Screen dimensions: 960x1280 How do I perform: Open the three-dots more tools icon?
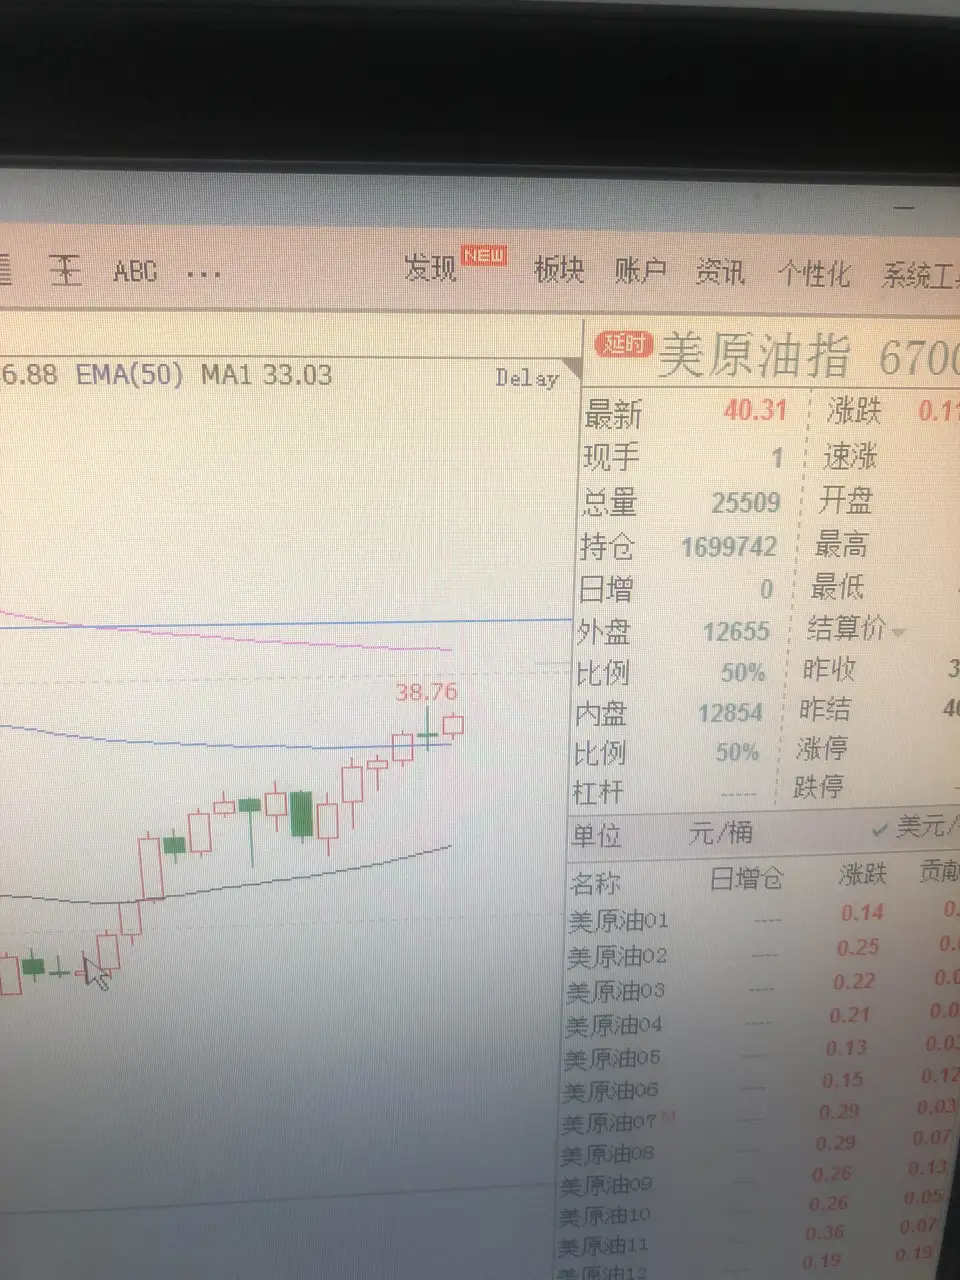coord(204,274)
